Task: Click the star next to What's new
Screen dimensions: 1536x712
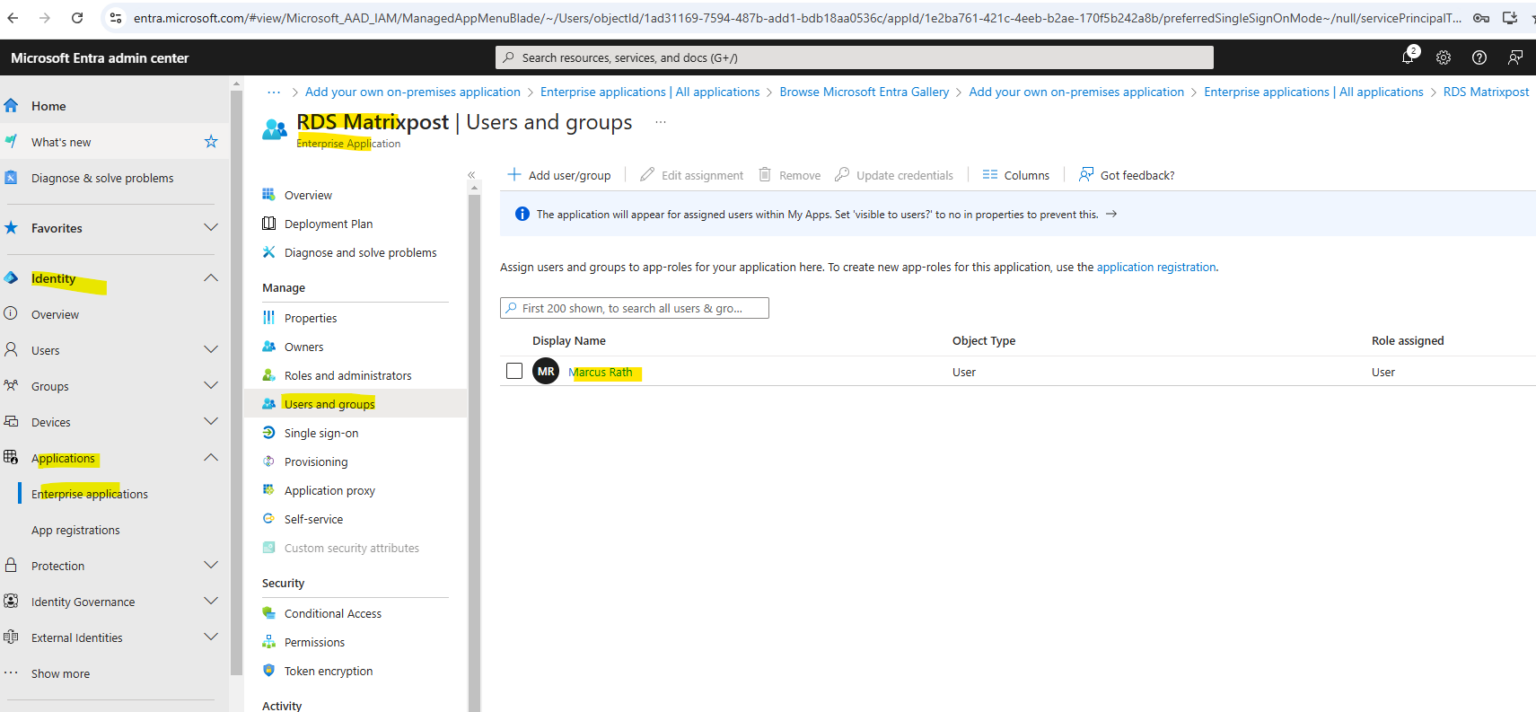Action: (211, 142)
